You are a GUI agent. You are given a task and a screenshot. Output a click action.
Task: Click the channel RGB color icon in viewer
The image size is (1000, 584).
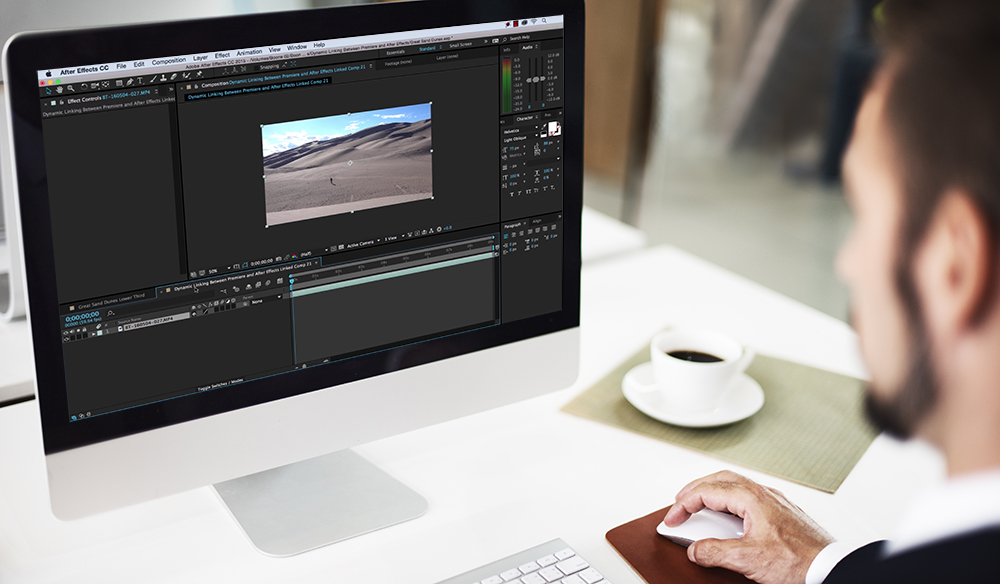(x=294, y=256)
